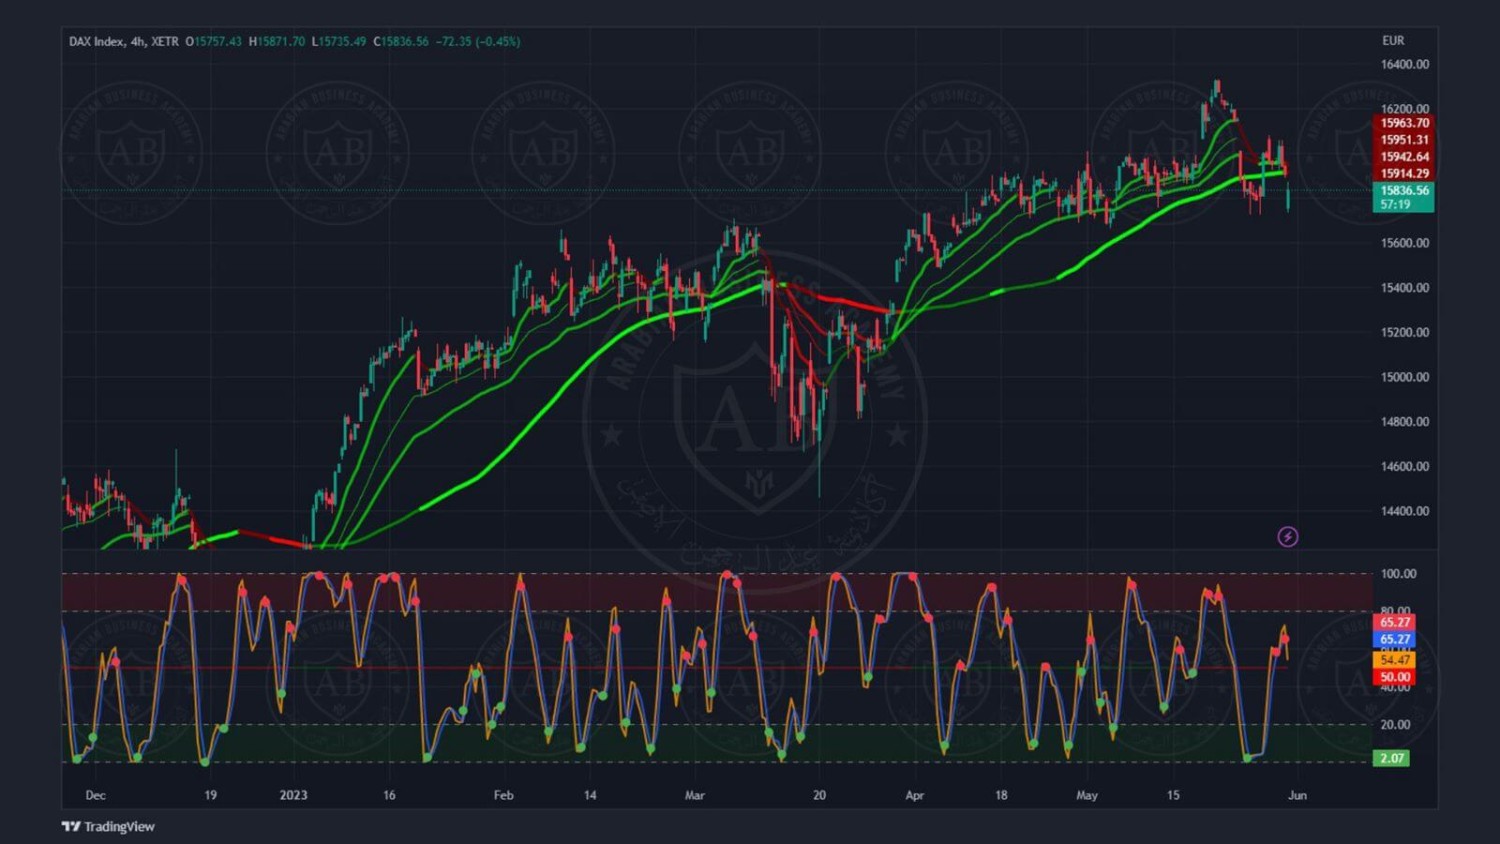Click the DAX Index symbol title

[96, 41]
